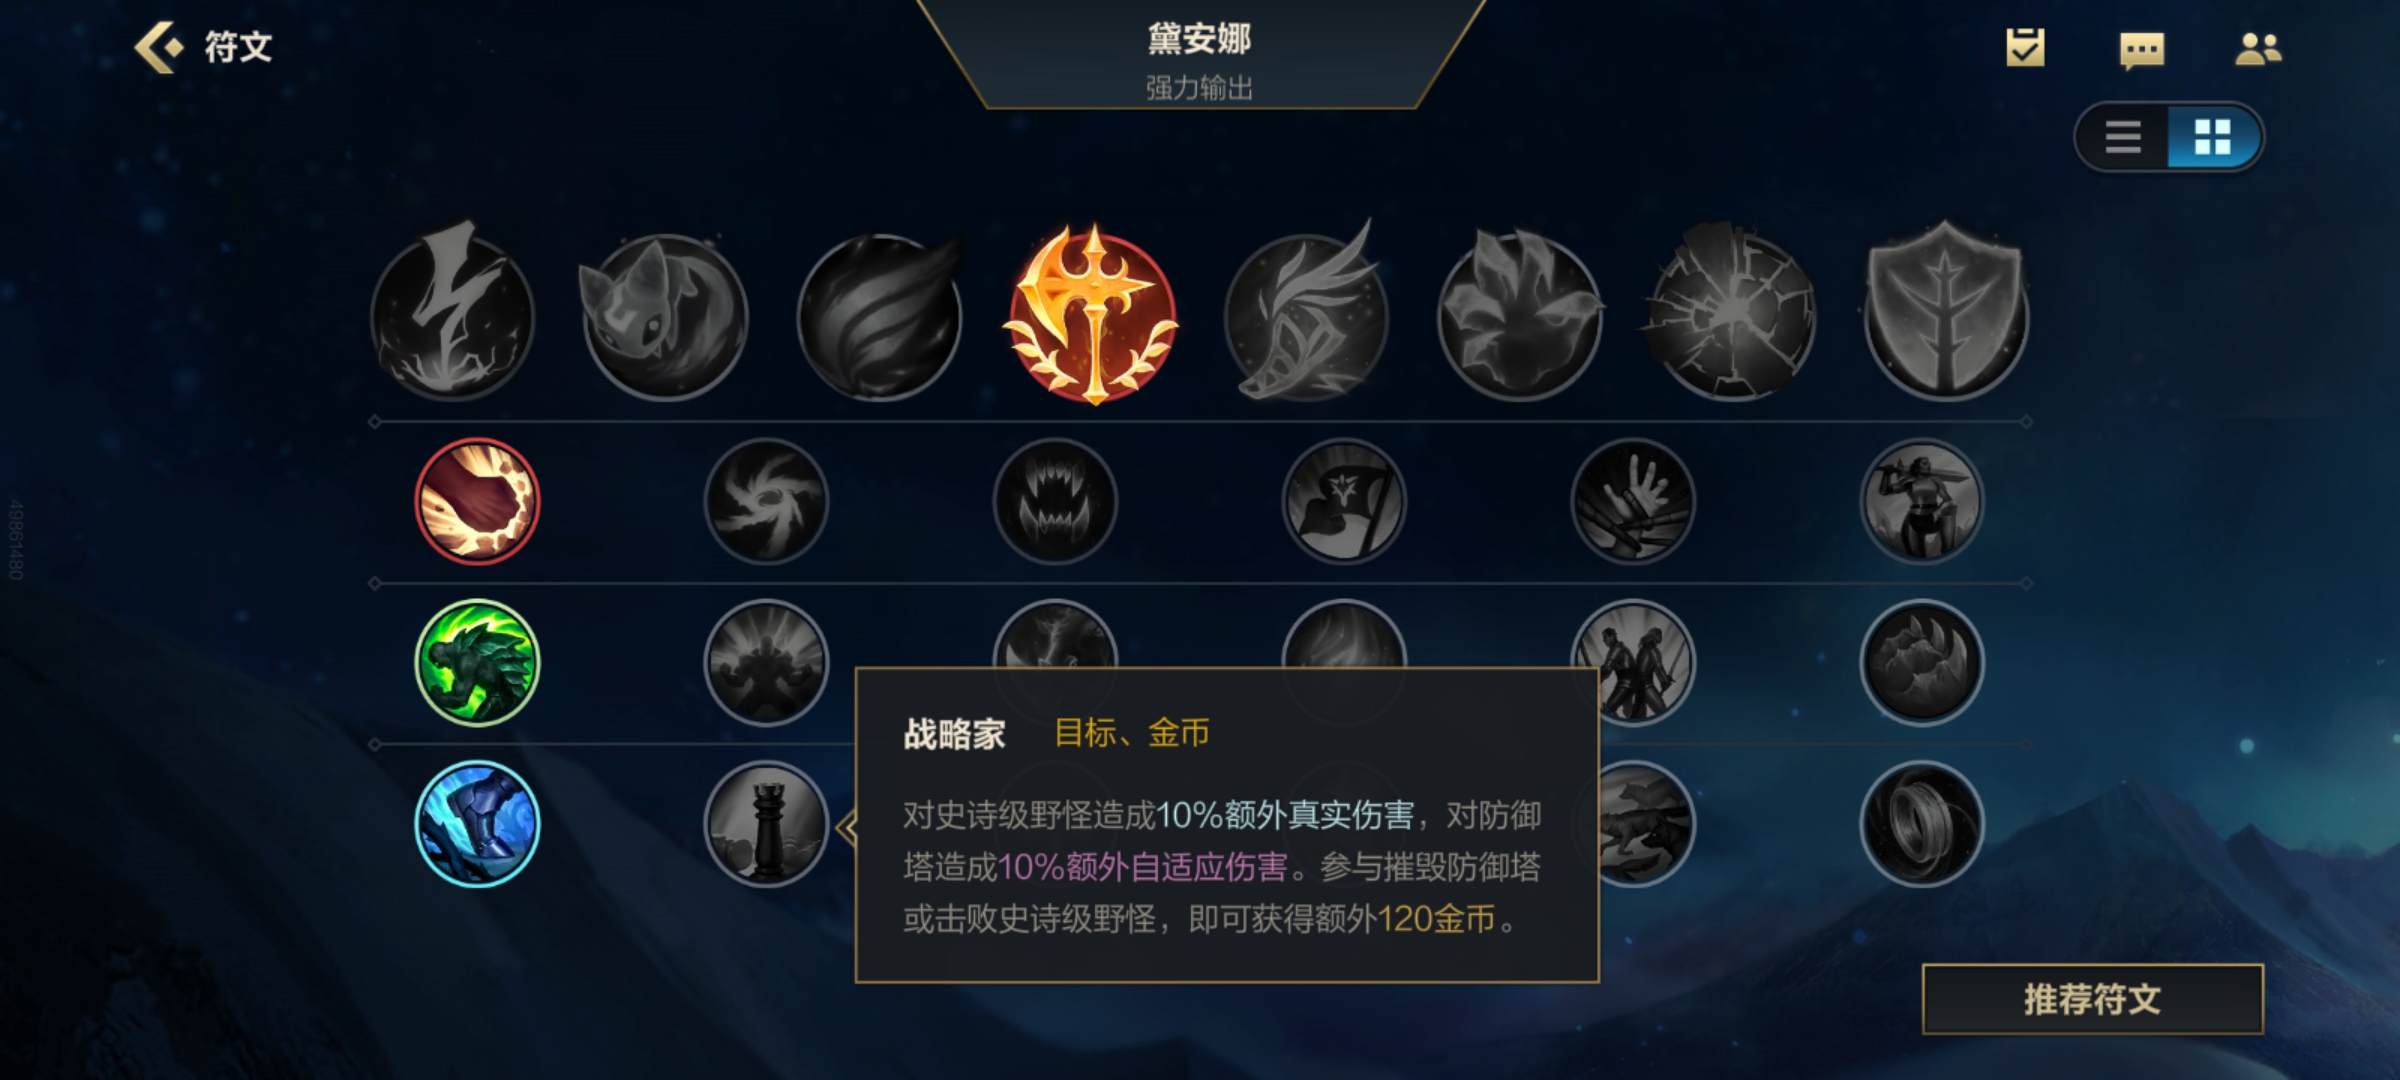Pick the green beast rune
Screen dimensions: 2400x1080
pyautogui.click(x=477, y=662)
